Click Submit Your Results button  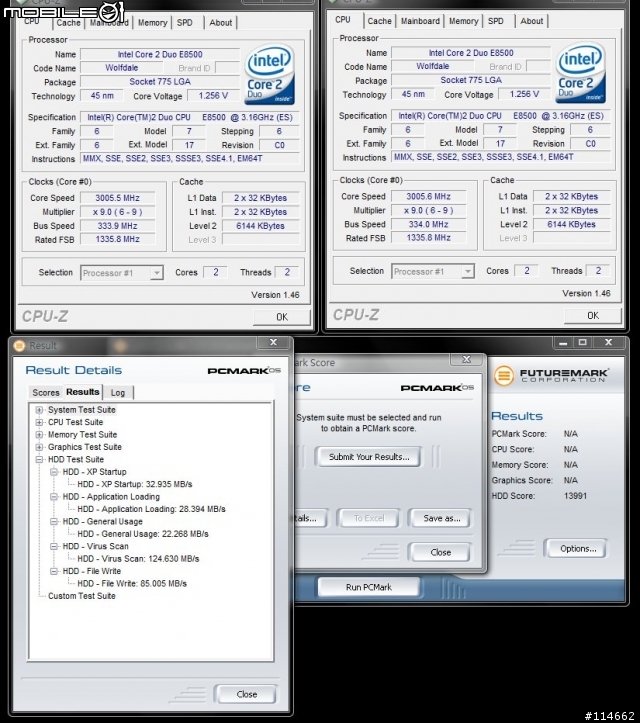pyautogui.click(x=369, y=457)
